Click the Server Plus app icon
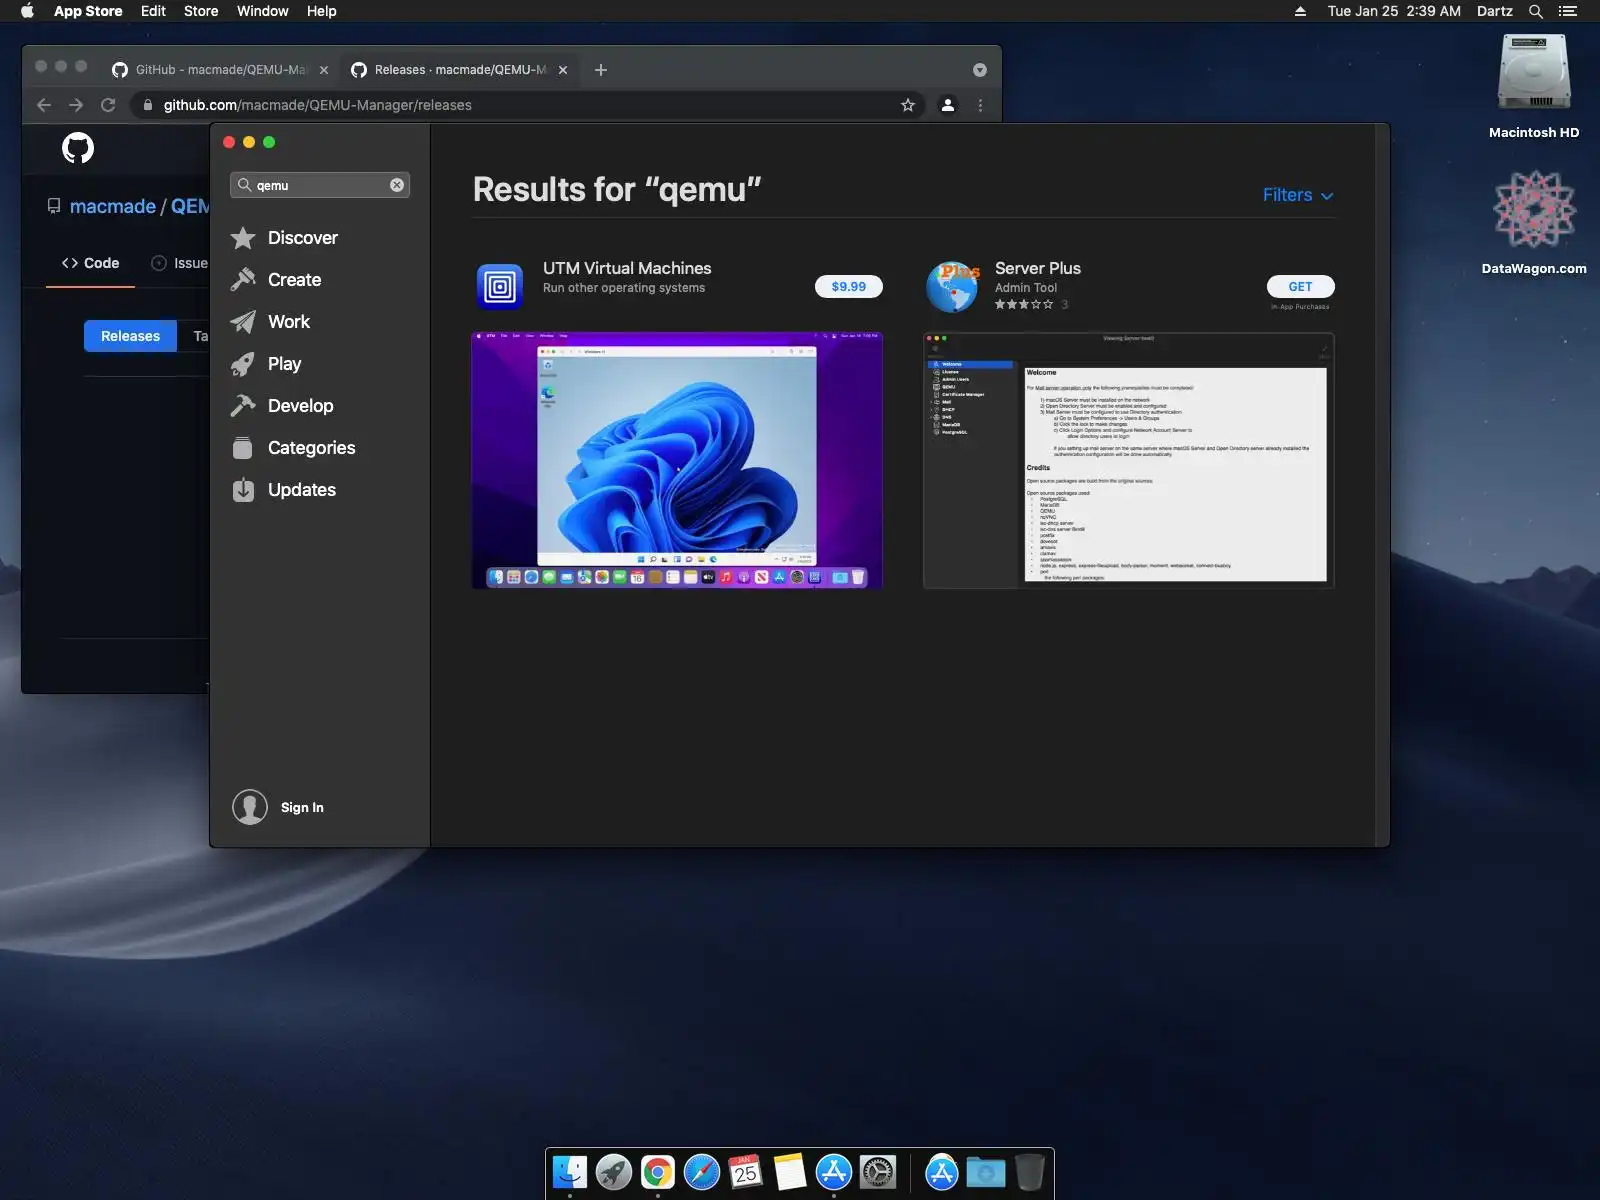The image size is (1600, 1200). (x=952, y=287)
